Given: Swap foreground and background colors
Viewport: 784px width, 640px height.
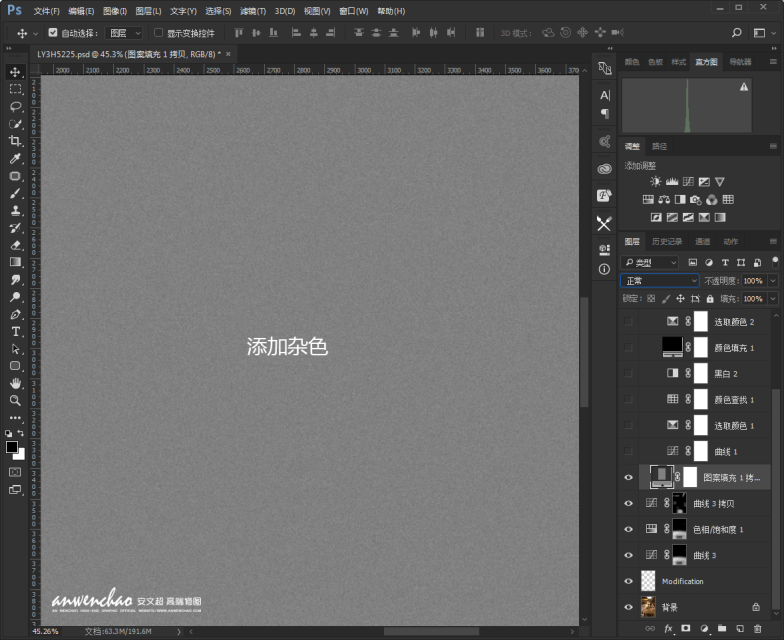Looking at the screenshot, I should point(20,433).
